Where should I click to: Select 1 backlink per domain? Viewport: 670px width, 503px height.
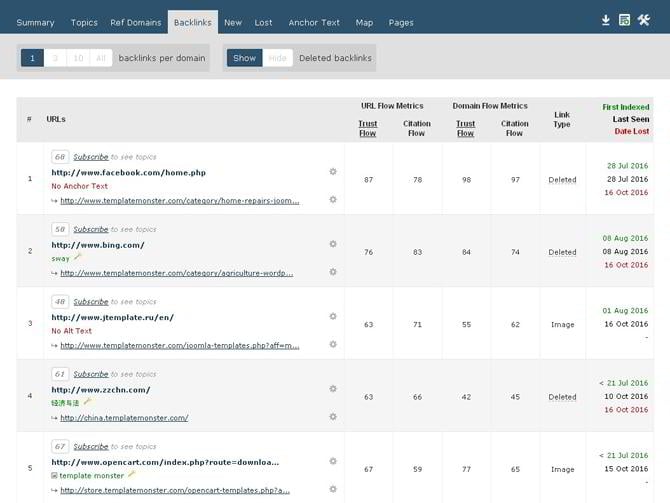(x=31, y=58)
